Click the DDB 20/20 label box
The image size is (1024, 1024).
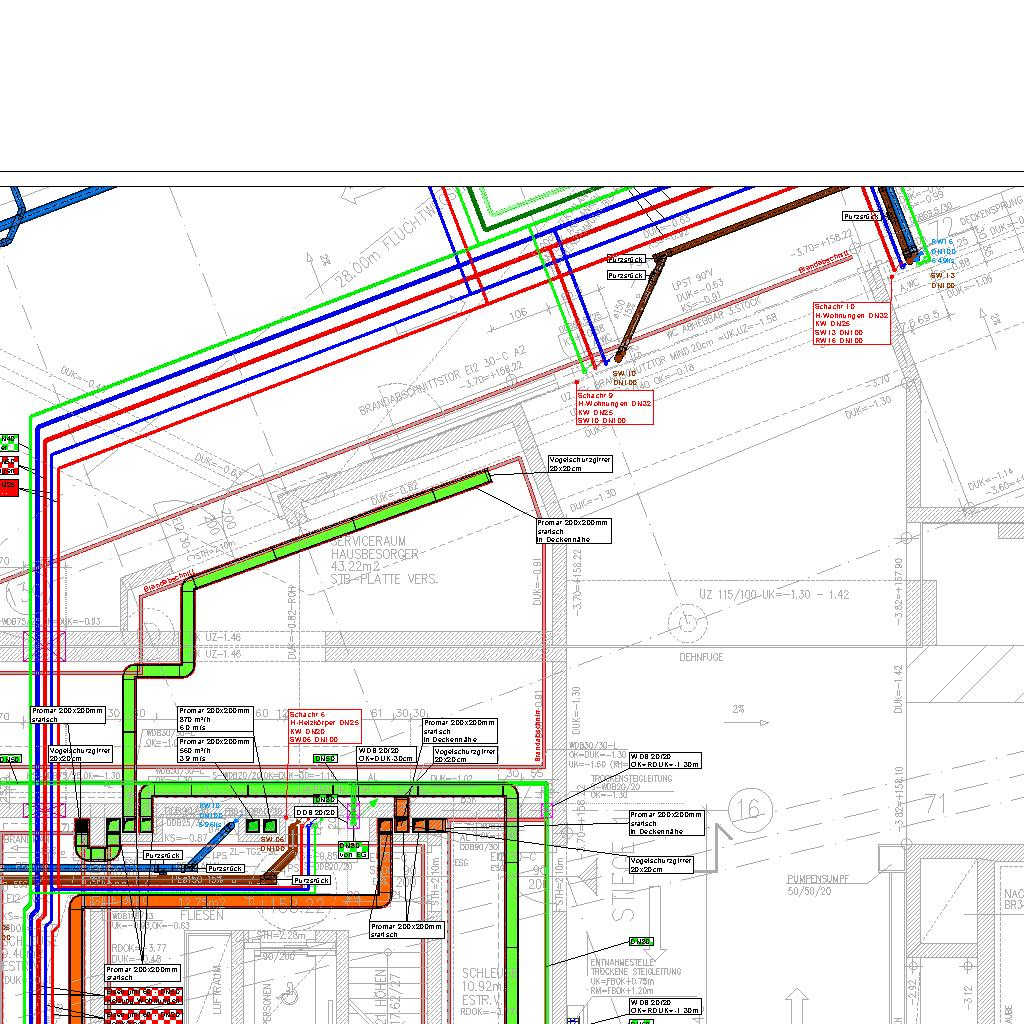[x=316, y=812]
